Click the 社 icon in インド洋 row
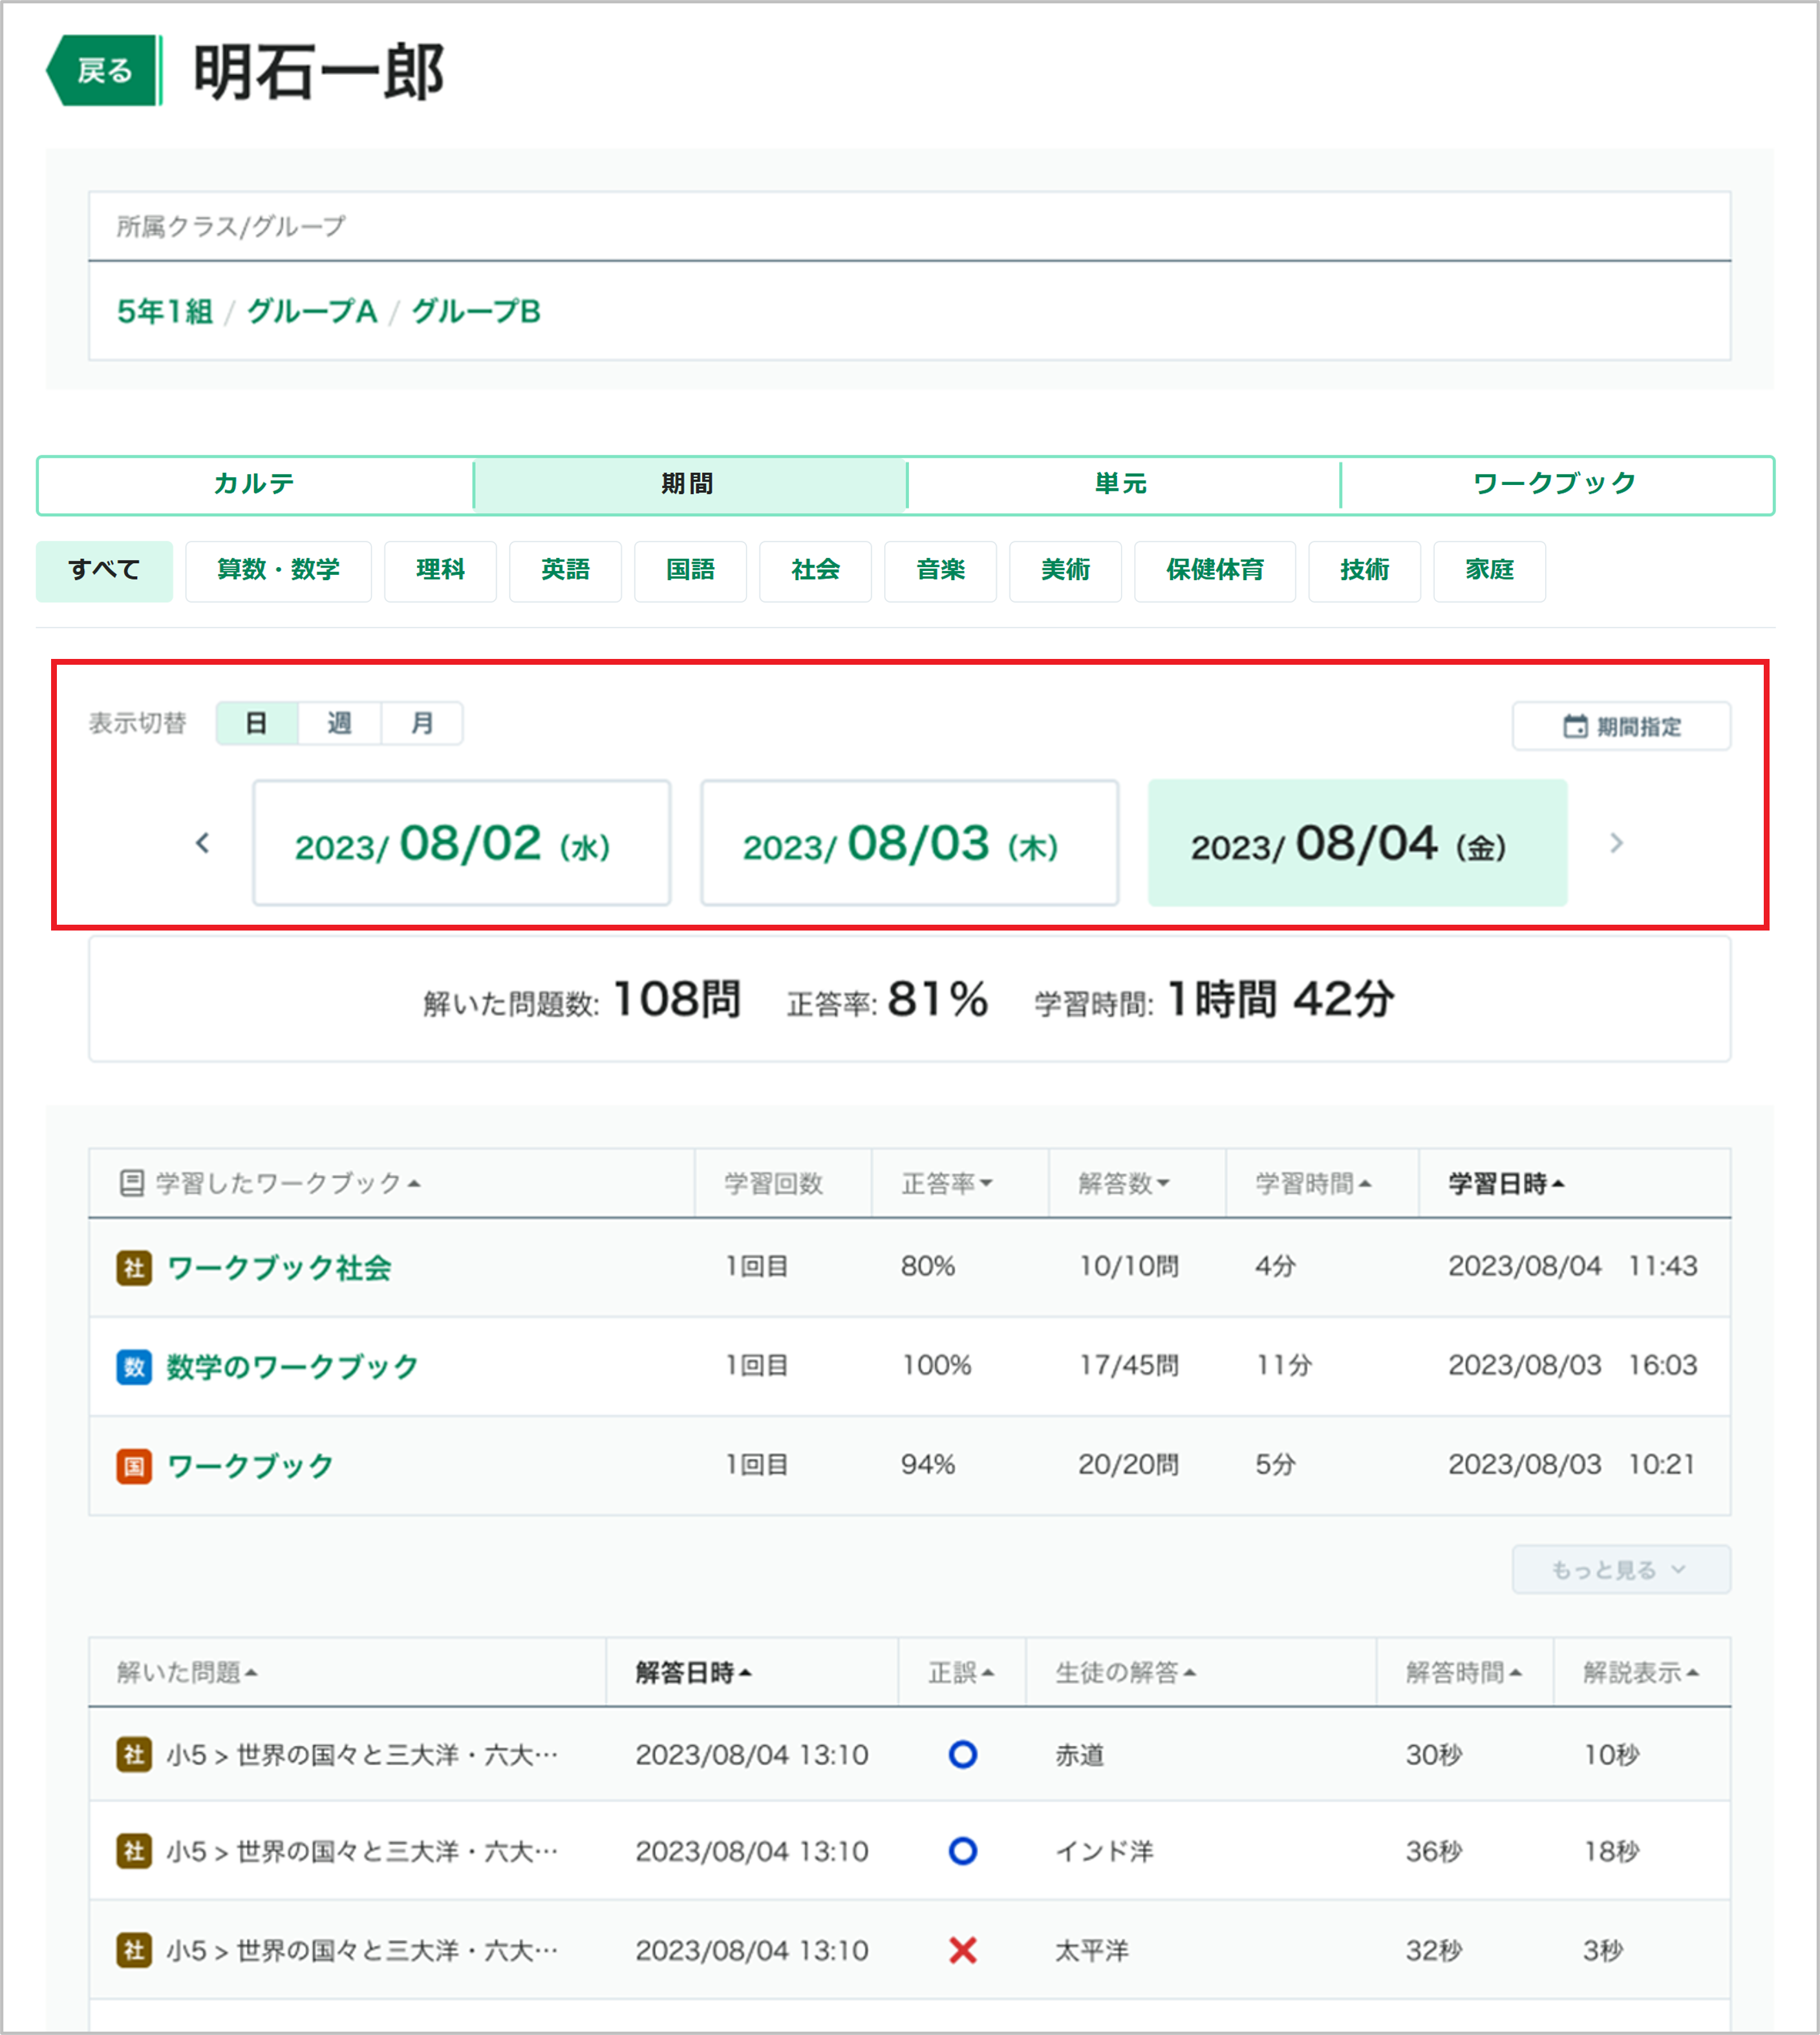 click(x=134, y=1851)
